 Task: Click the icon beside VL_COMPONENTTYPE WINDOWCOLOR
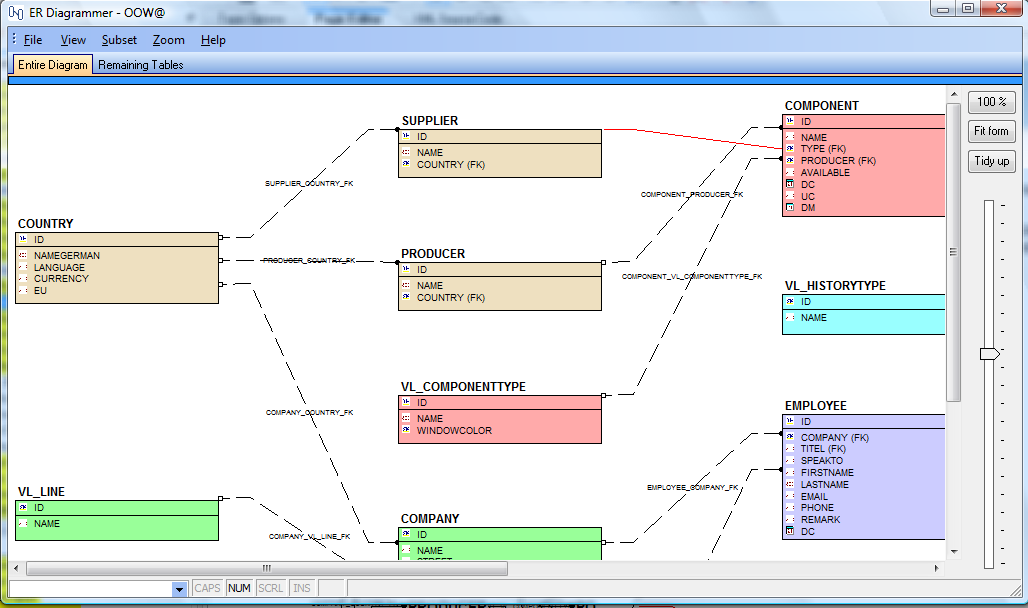pos(406,431)
